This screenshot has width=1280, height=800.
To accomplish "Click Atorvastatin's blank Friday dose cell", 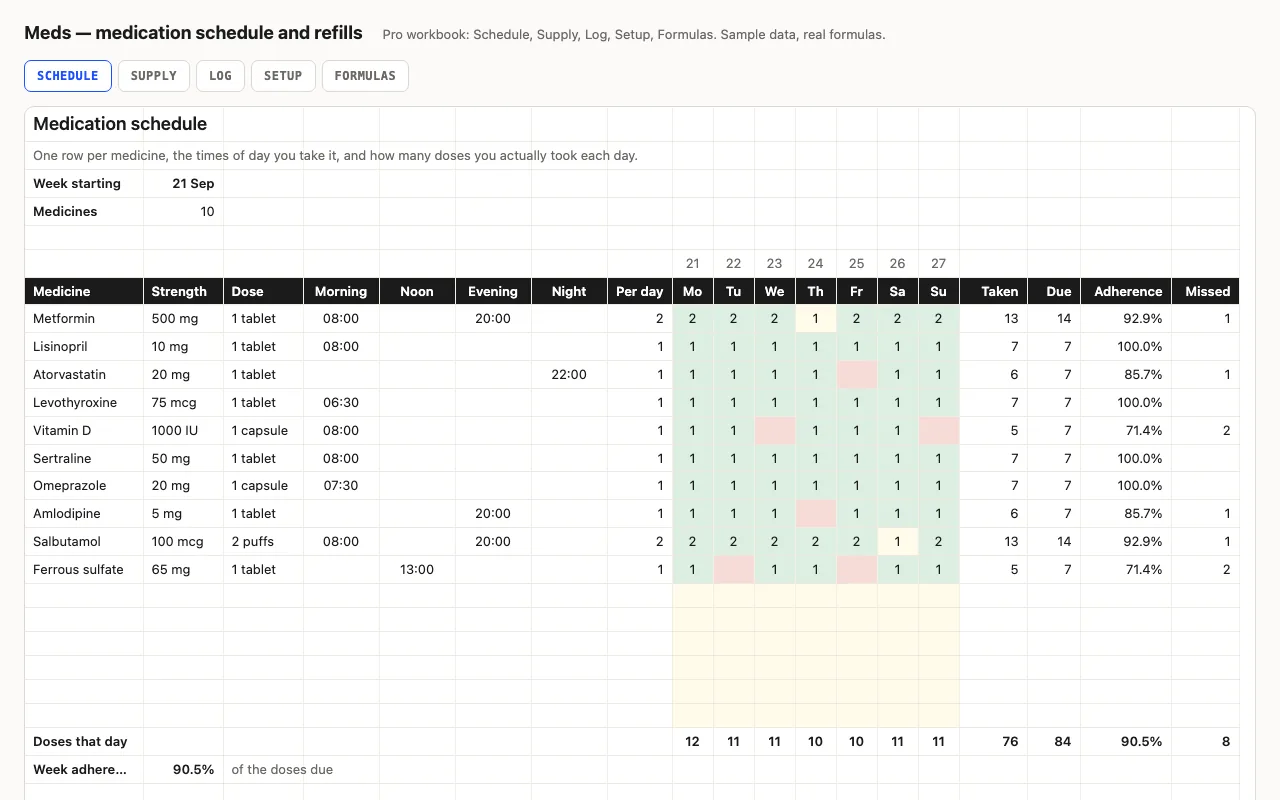I will [857, 375].
